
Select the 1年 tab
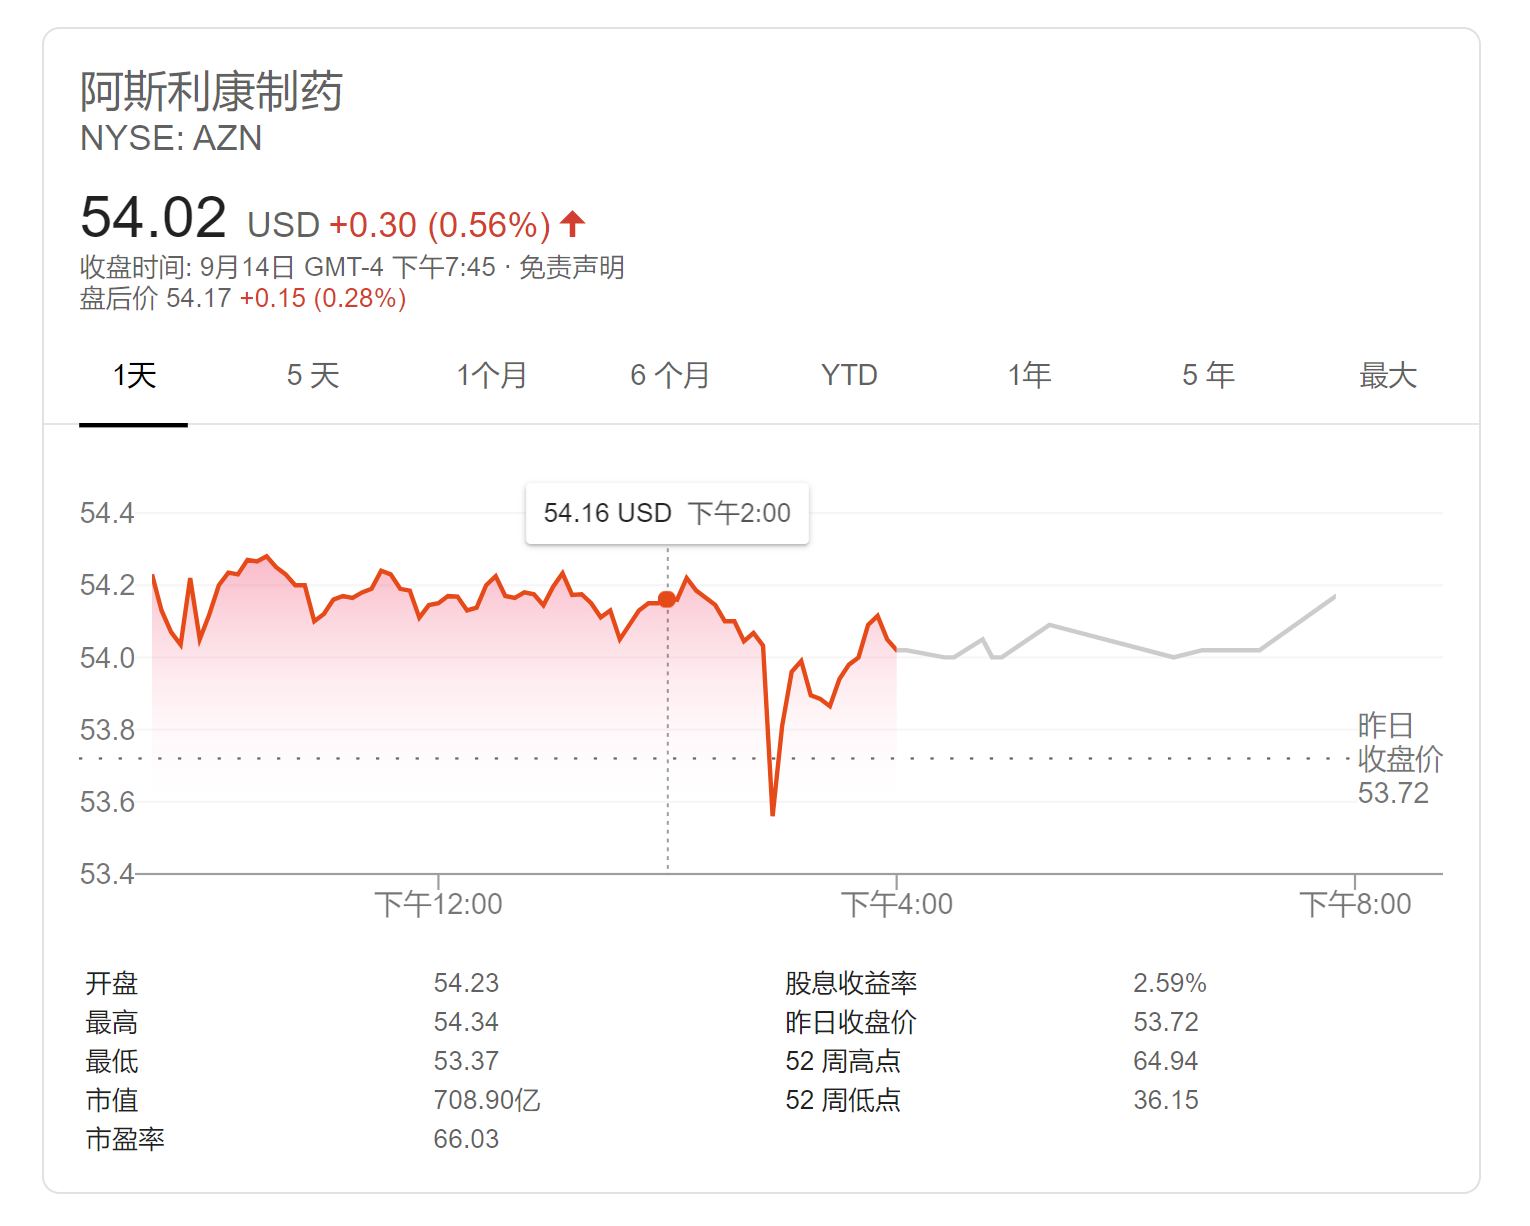(1029, 376)
